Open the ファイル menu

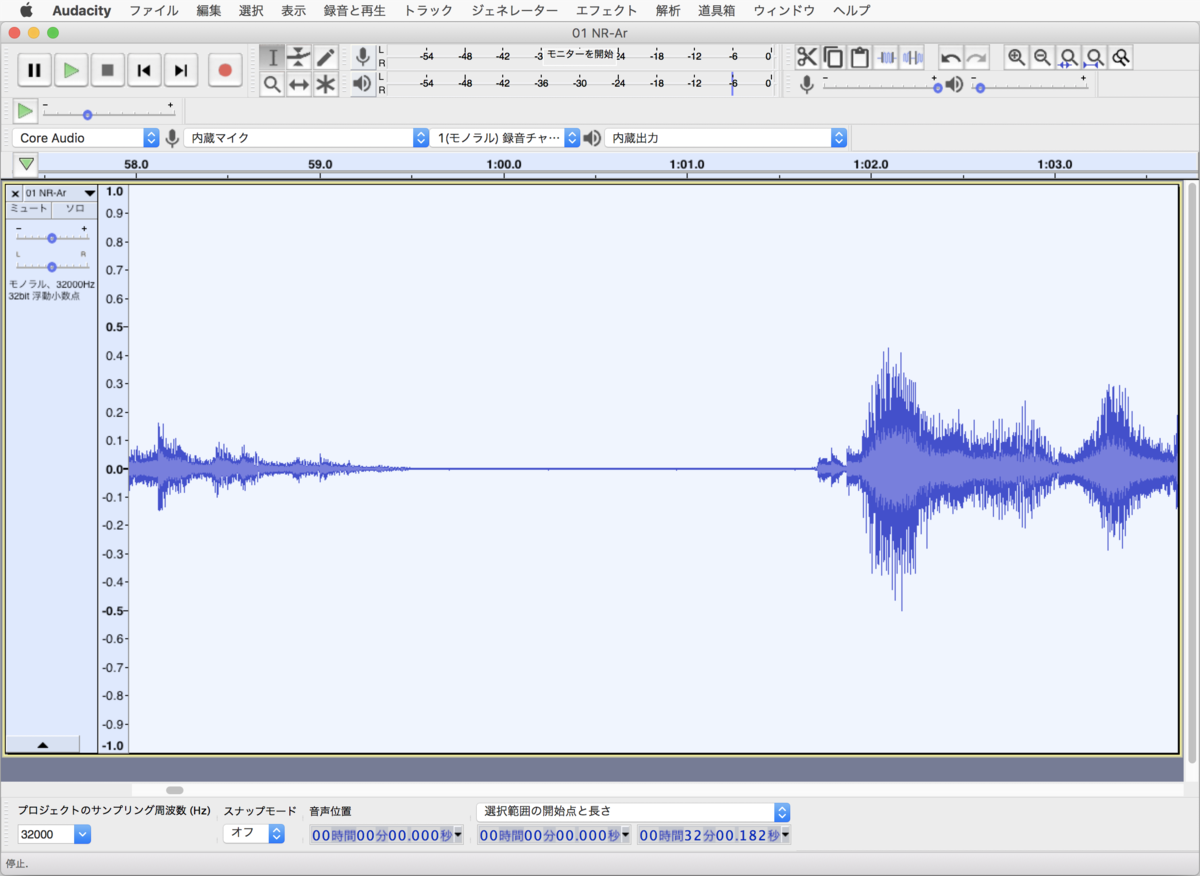(x=154, y=11)
